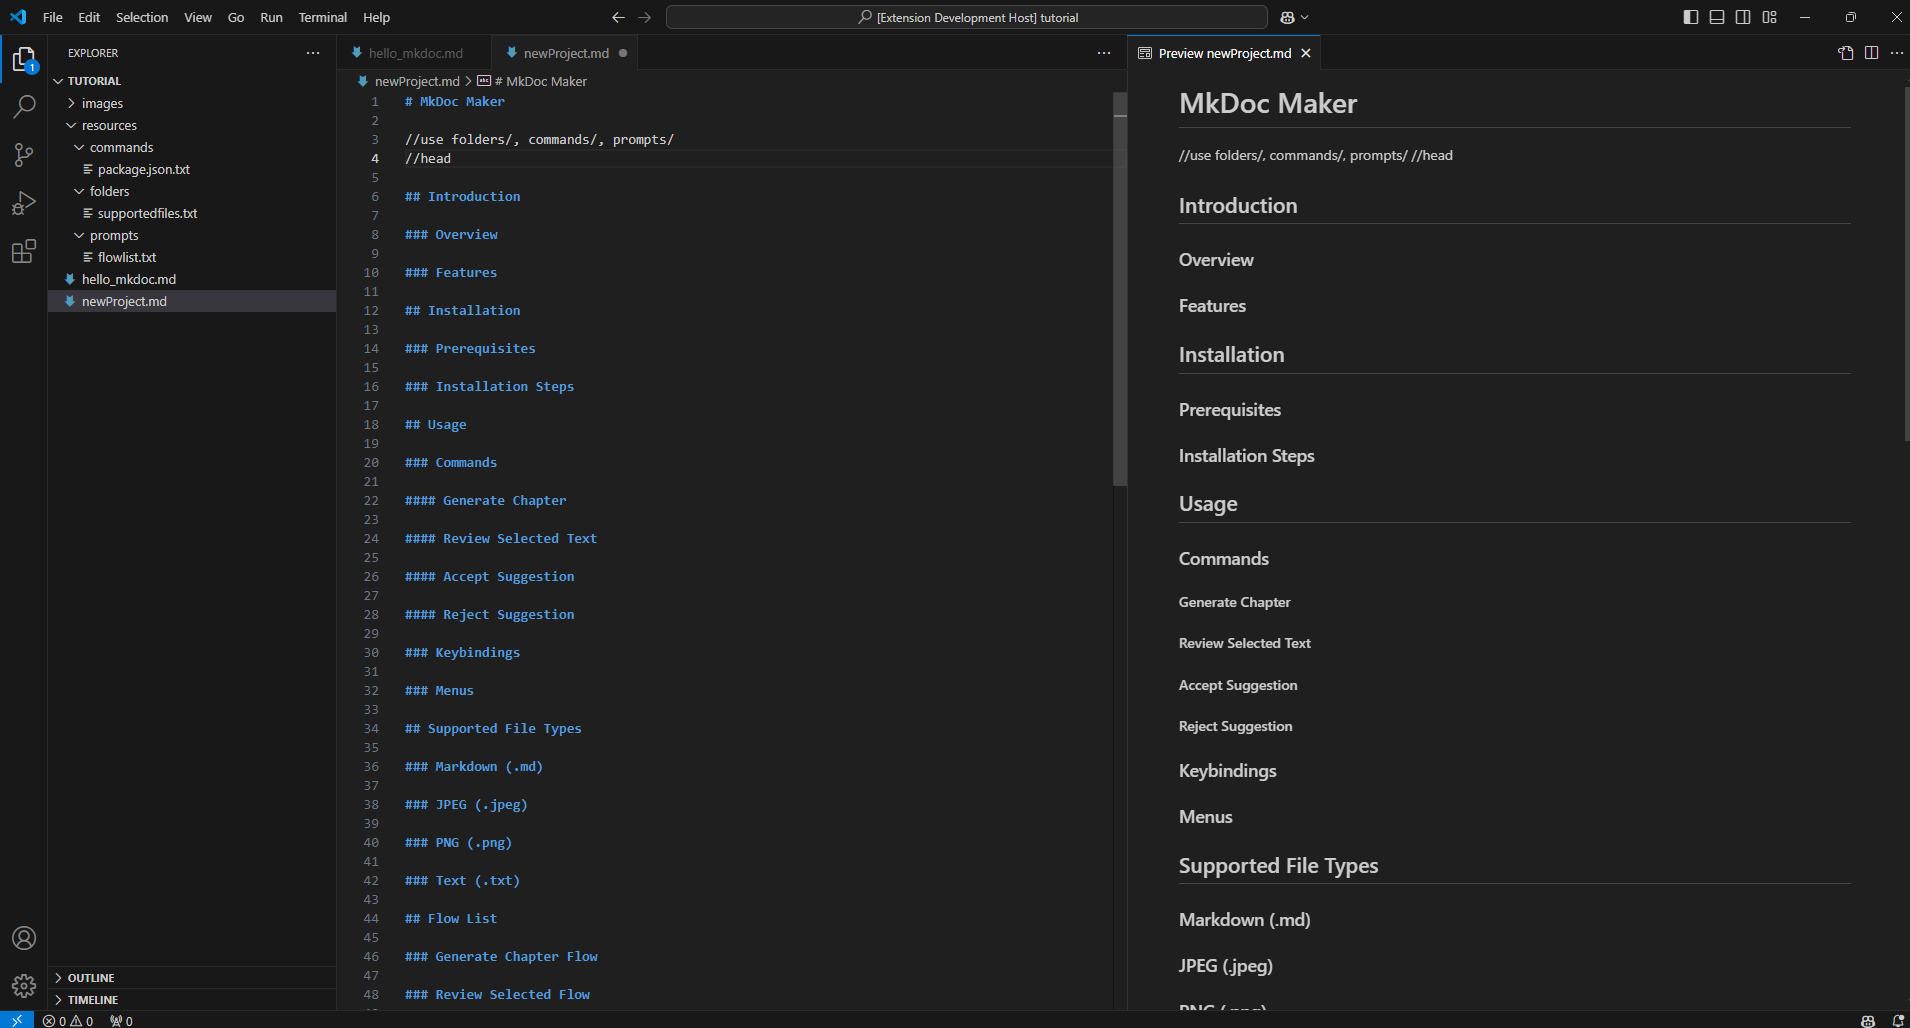Click the Copilot status bar icon
The image size is (1910, 1028).
(1867, 1021)
